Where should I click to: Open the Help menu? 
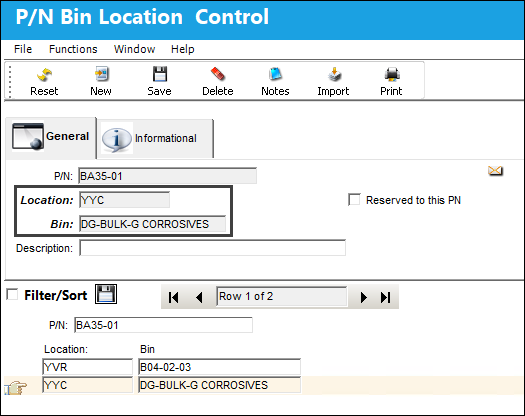pyautogui.click(x=182, y=49)
